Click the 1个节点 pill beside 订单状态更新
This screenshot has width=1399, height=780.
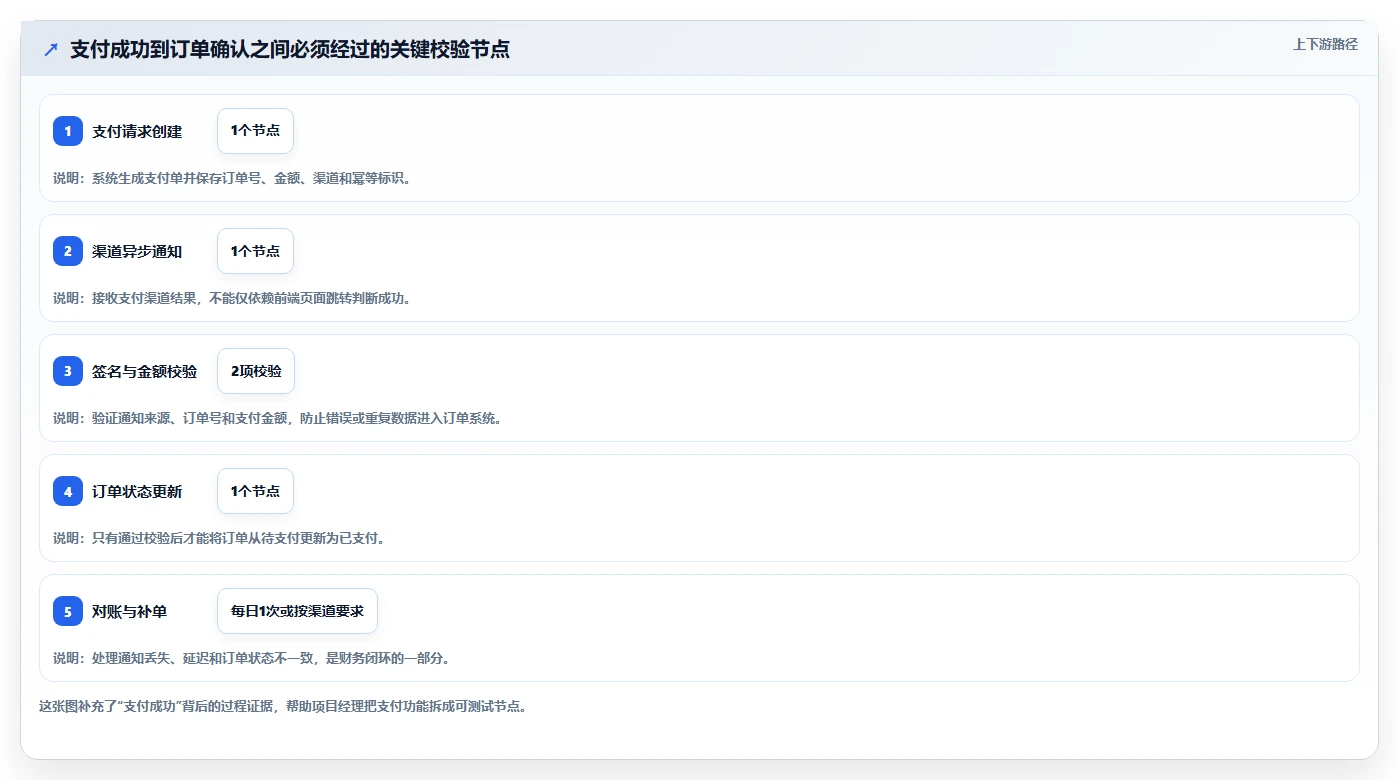tap(255, 491)
